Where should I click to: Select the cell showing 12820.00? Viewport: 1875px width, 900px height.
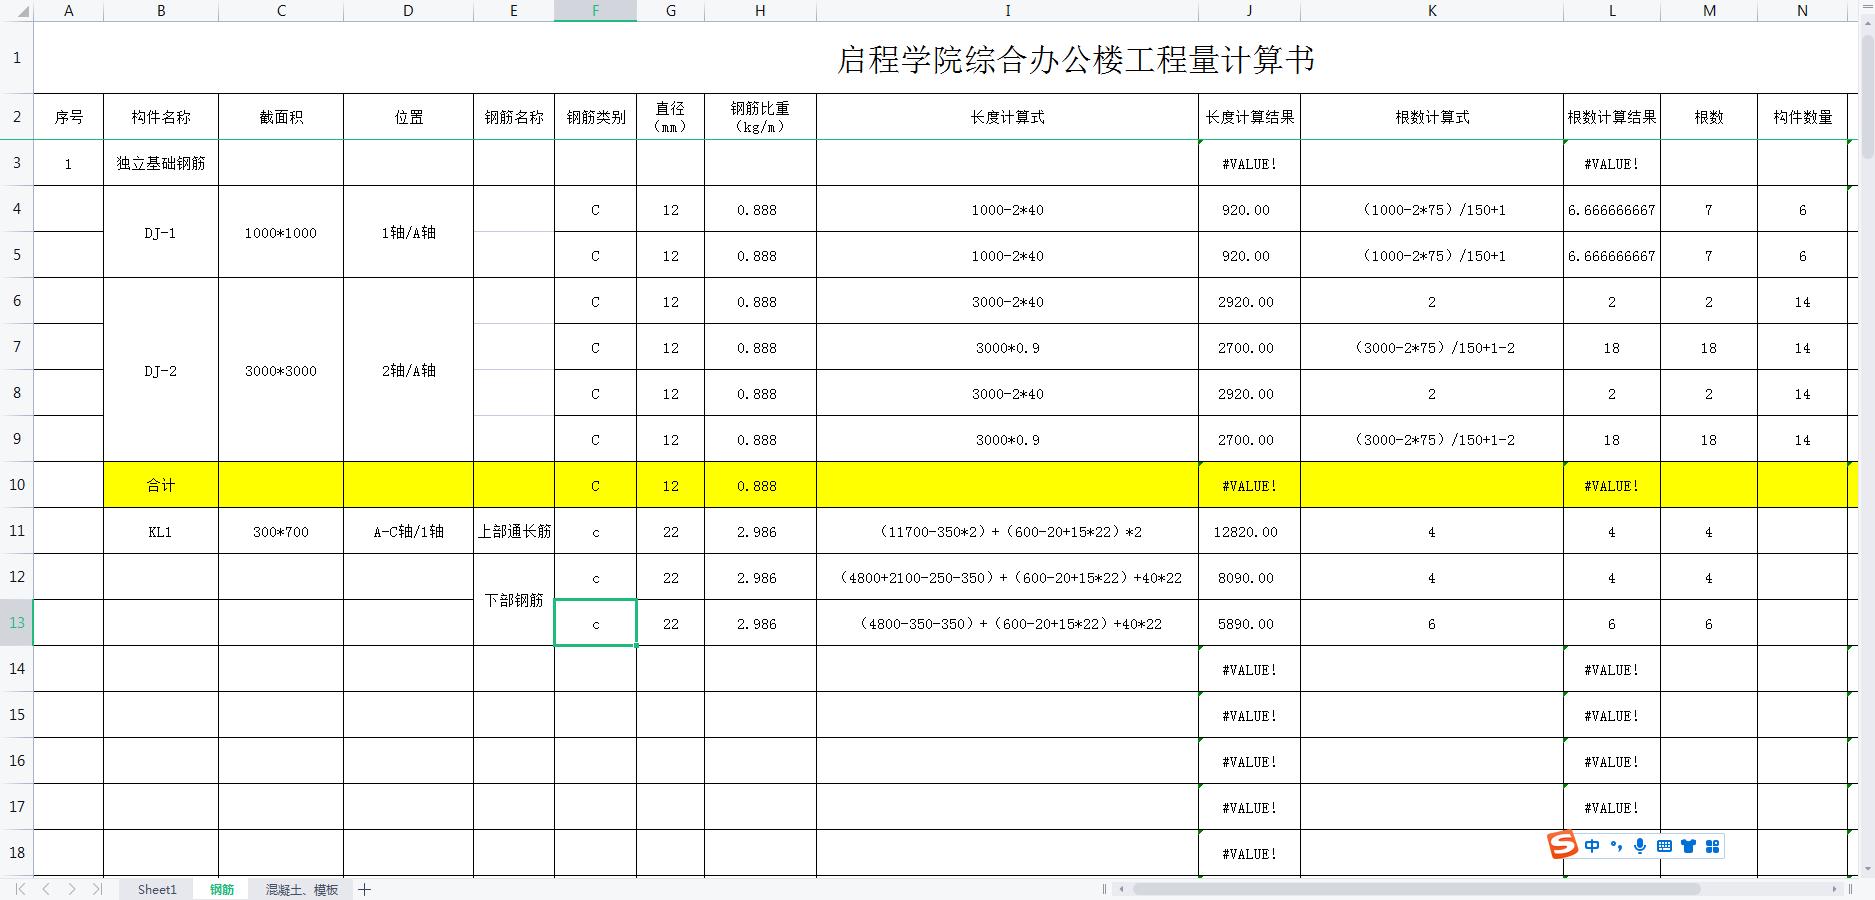click(1247, 531)
